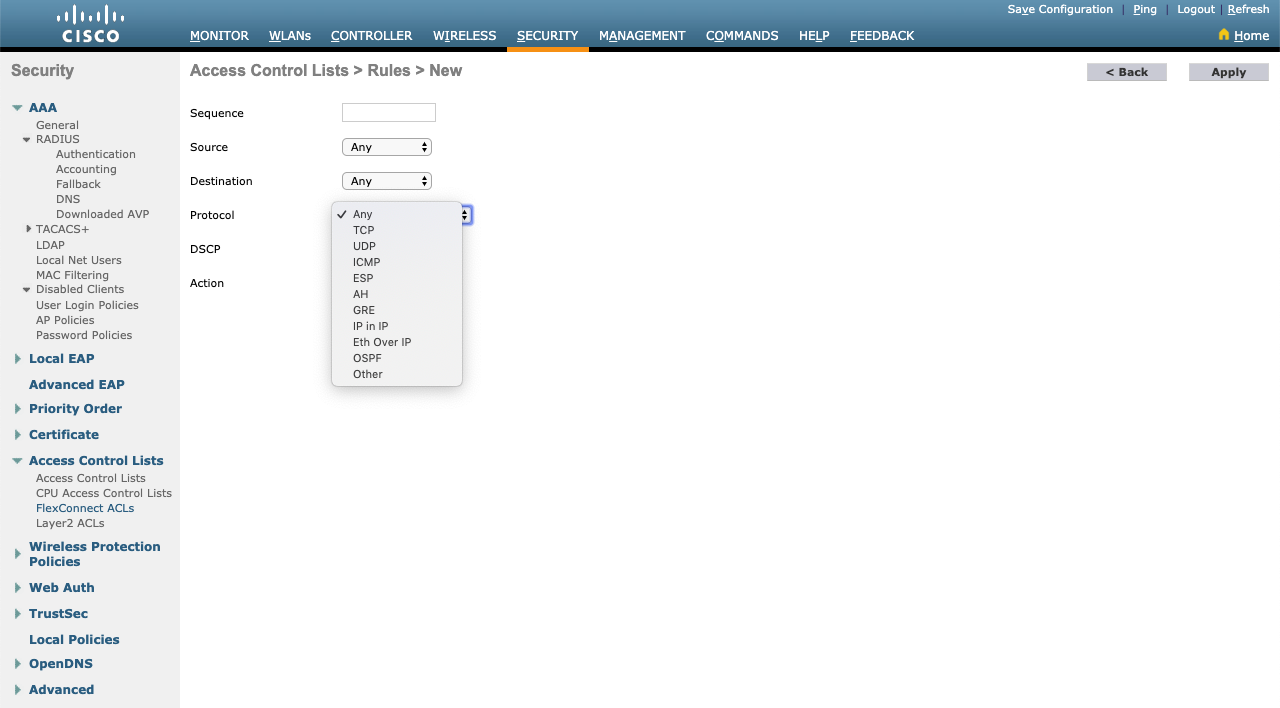
Task: Collapse the AAA section
Action: click(x=16, y=107)
